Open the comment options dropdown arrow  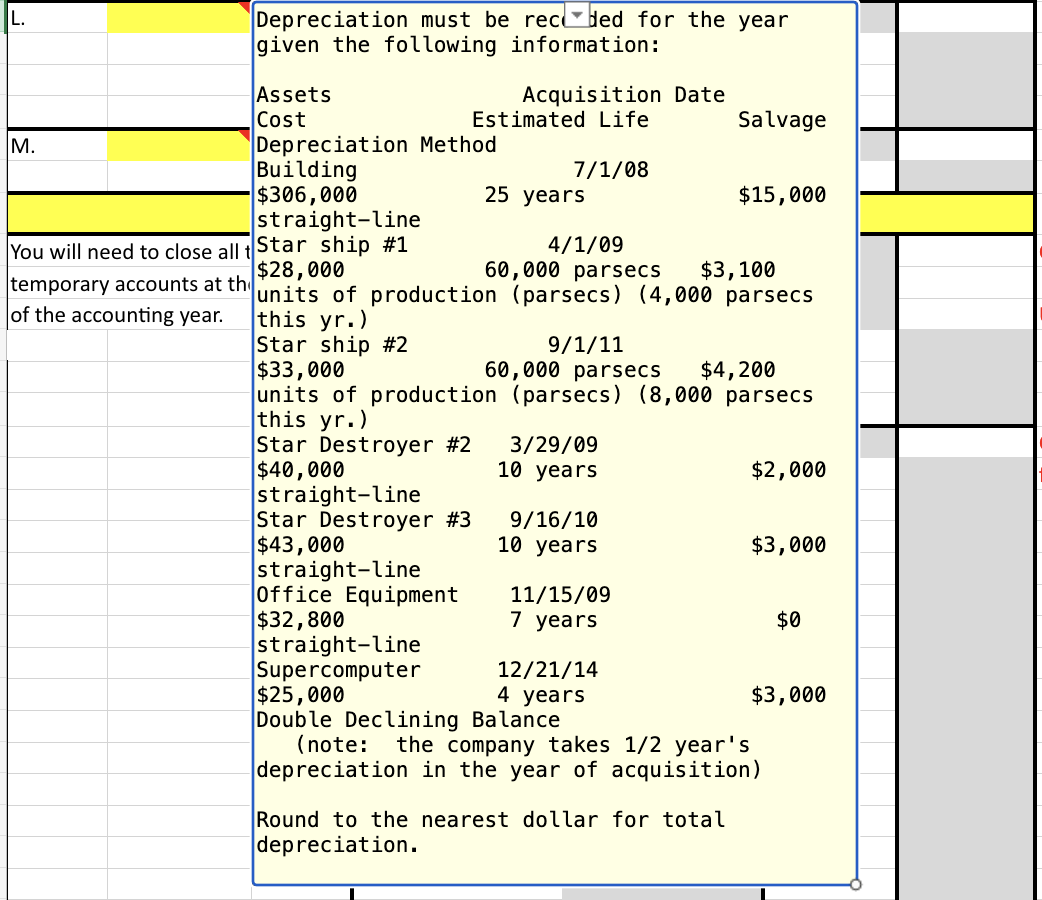(x=576, y=12)
